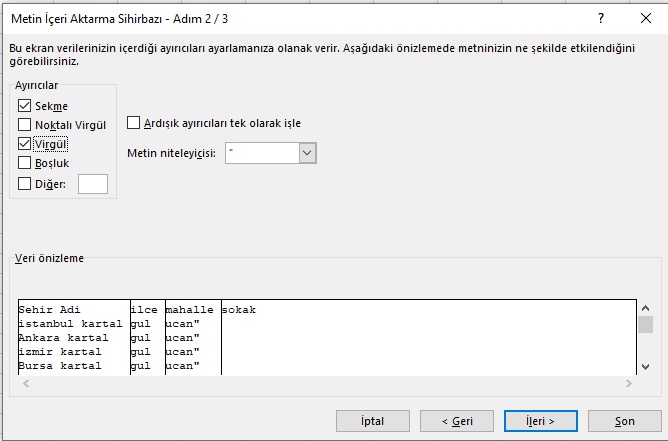This screenshot has width=668, height=441.
Task: Open the Metin niteleyicisi dropdown
Action: click(x=308, y=153)
